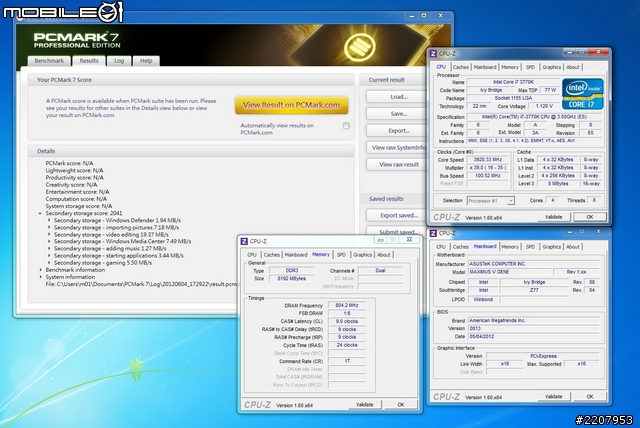
Task: Click OK in Mainboard CPU-Z window
Action: pos(590,397)
